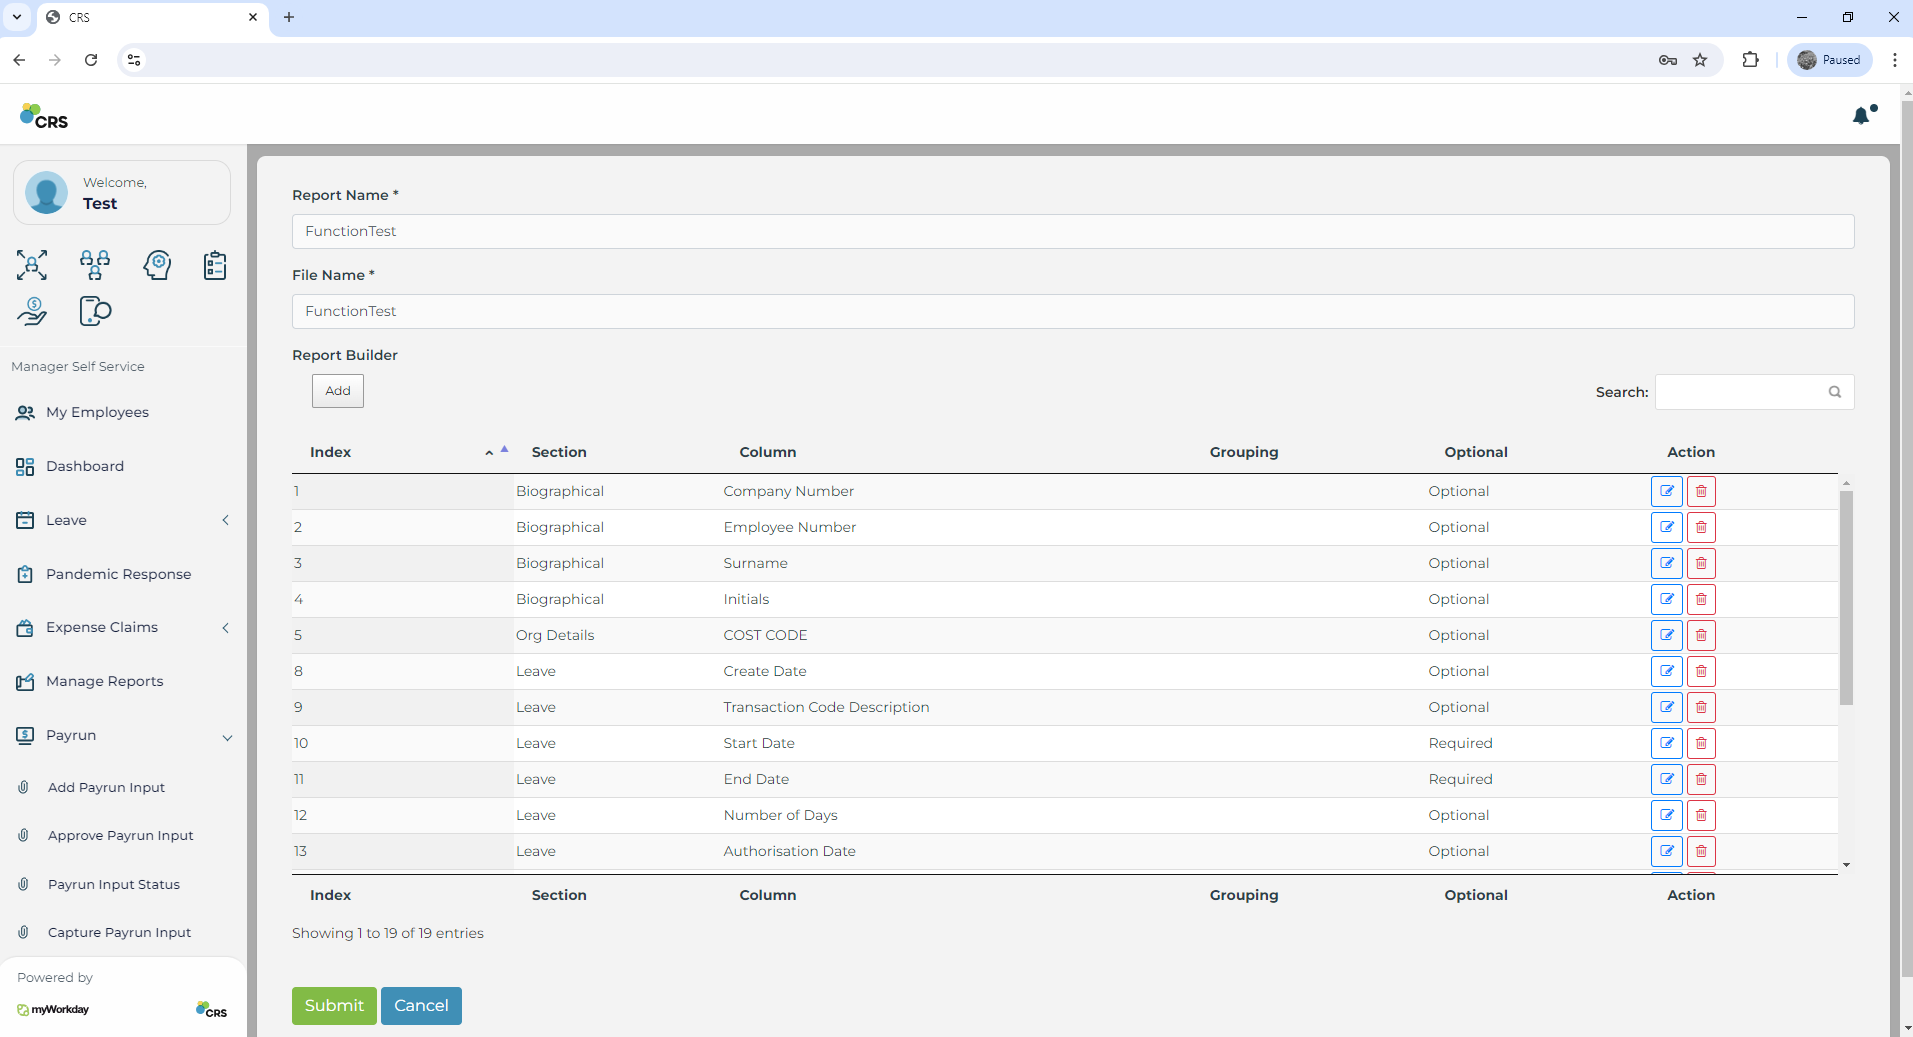The width and height of the screenshot is (1913, 1037).
Task: Click the table scrollbar down arrow
Action: (1846, 865)
